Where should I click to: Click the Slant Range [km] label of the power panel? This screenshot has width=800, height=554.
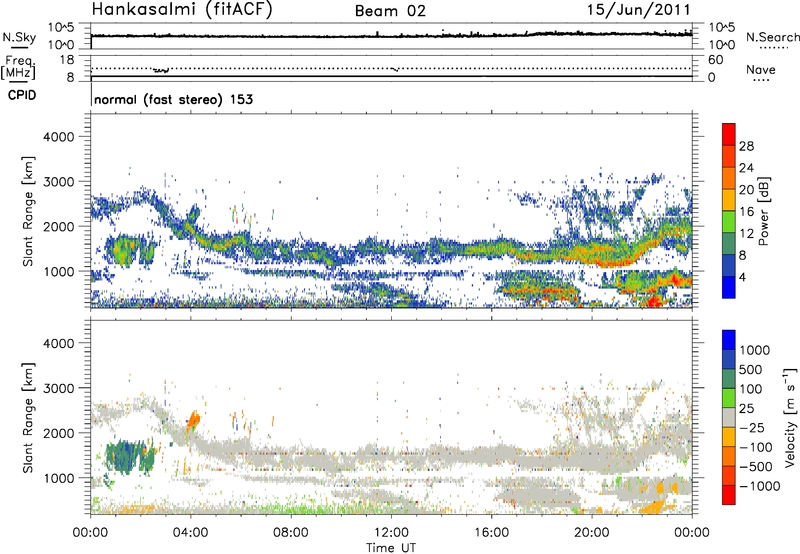point(29,211)
